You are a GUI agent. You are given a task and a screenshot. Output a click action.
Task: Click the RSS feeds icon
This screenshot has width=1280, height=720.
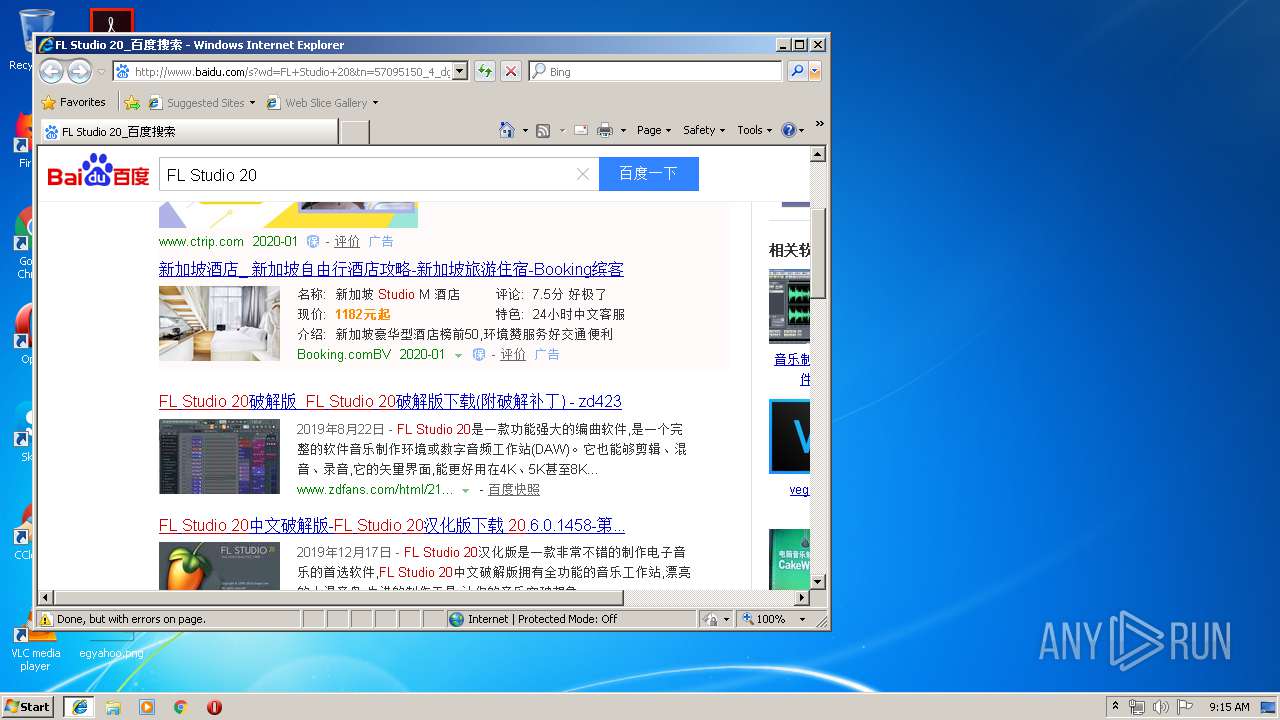click(543, 130)
